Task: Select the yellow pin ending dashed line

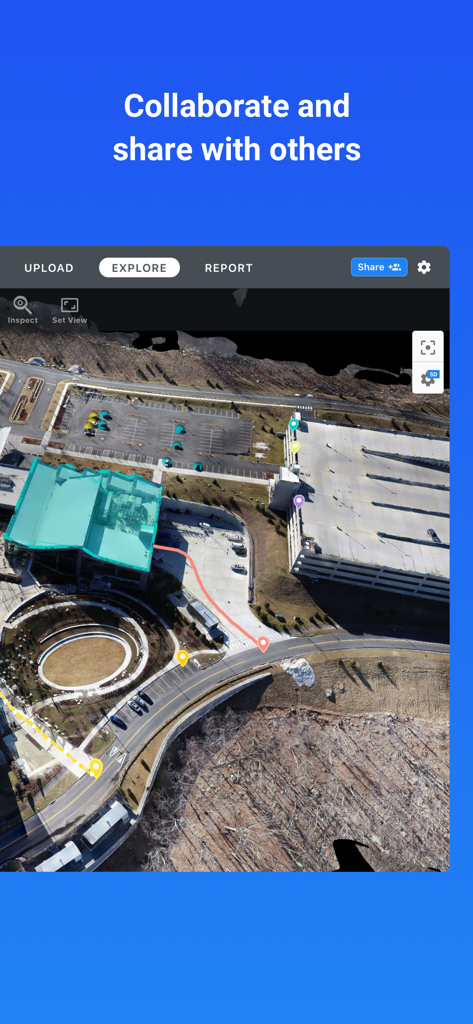Action: [96, 768]
